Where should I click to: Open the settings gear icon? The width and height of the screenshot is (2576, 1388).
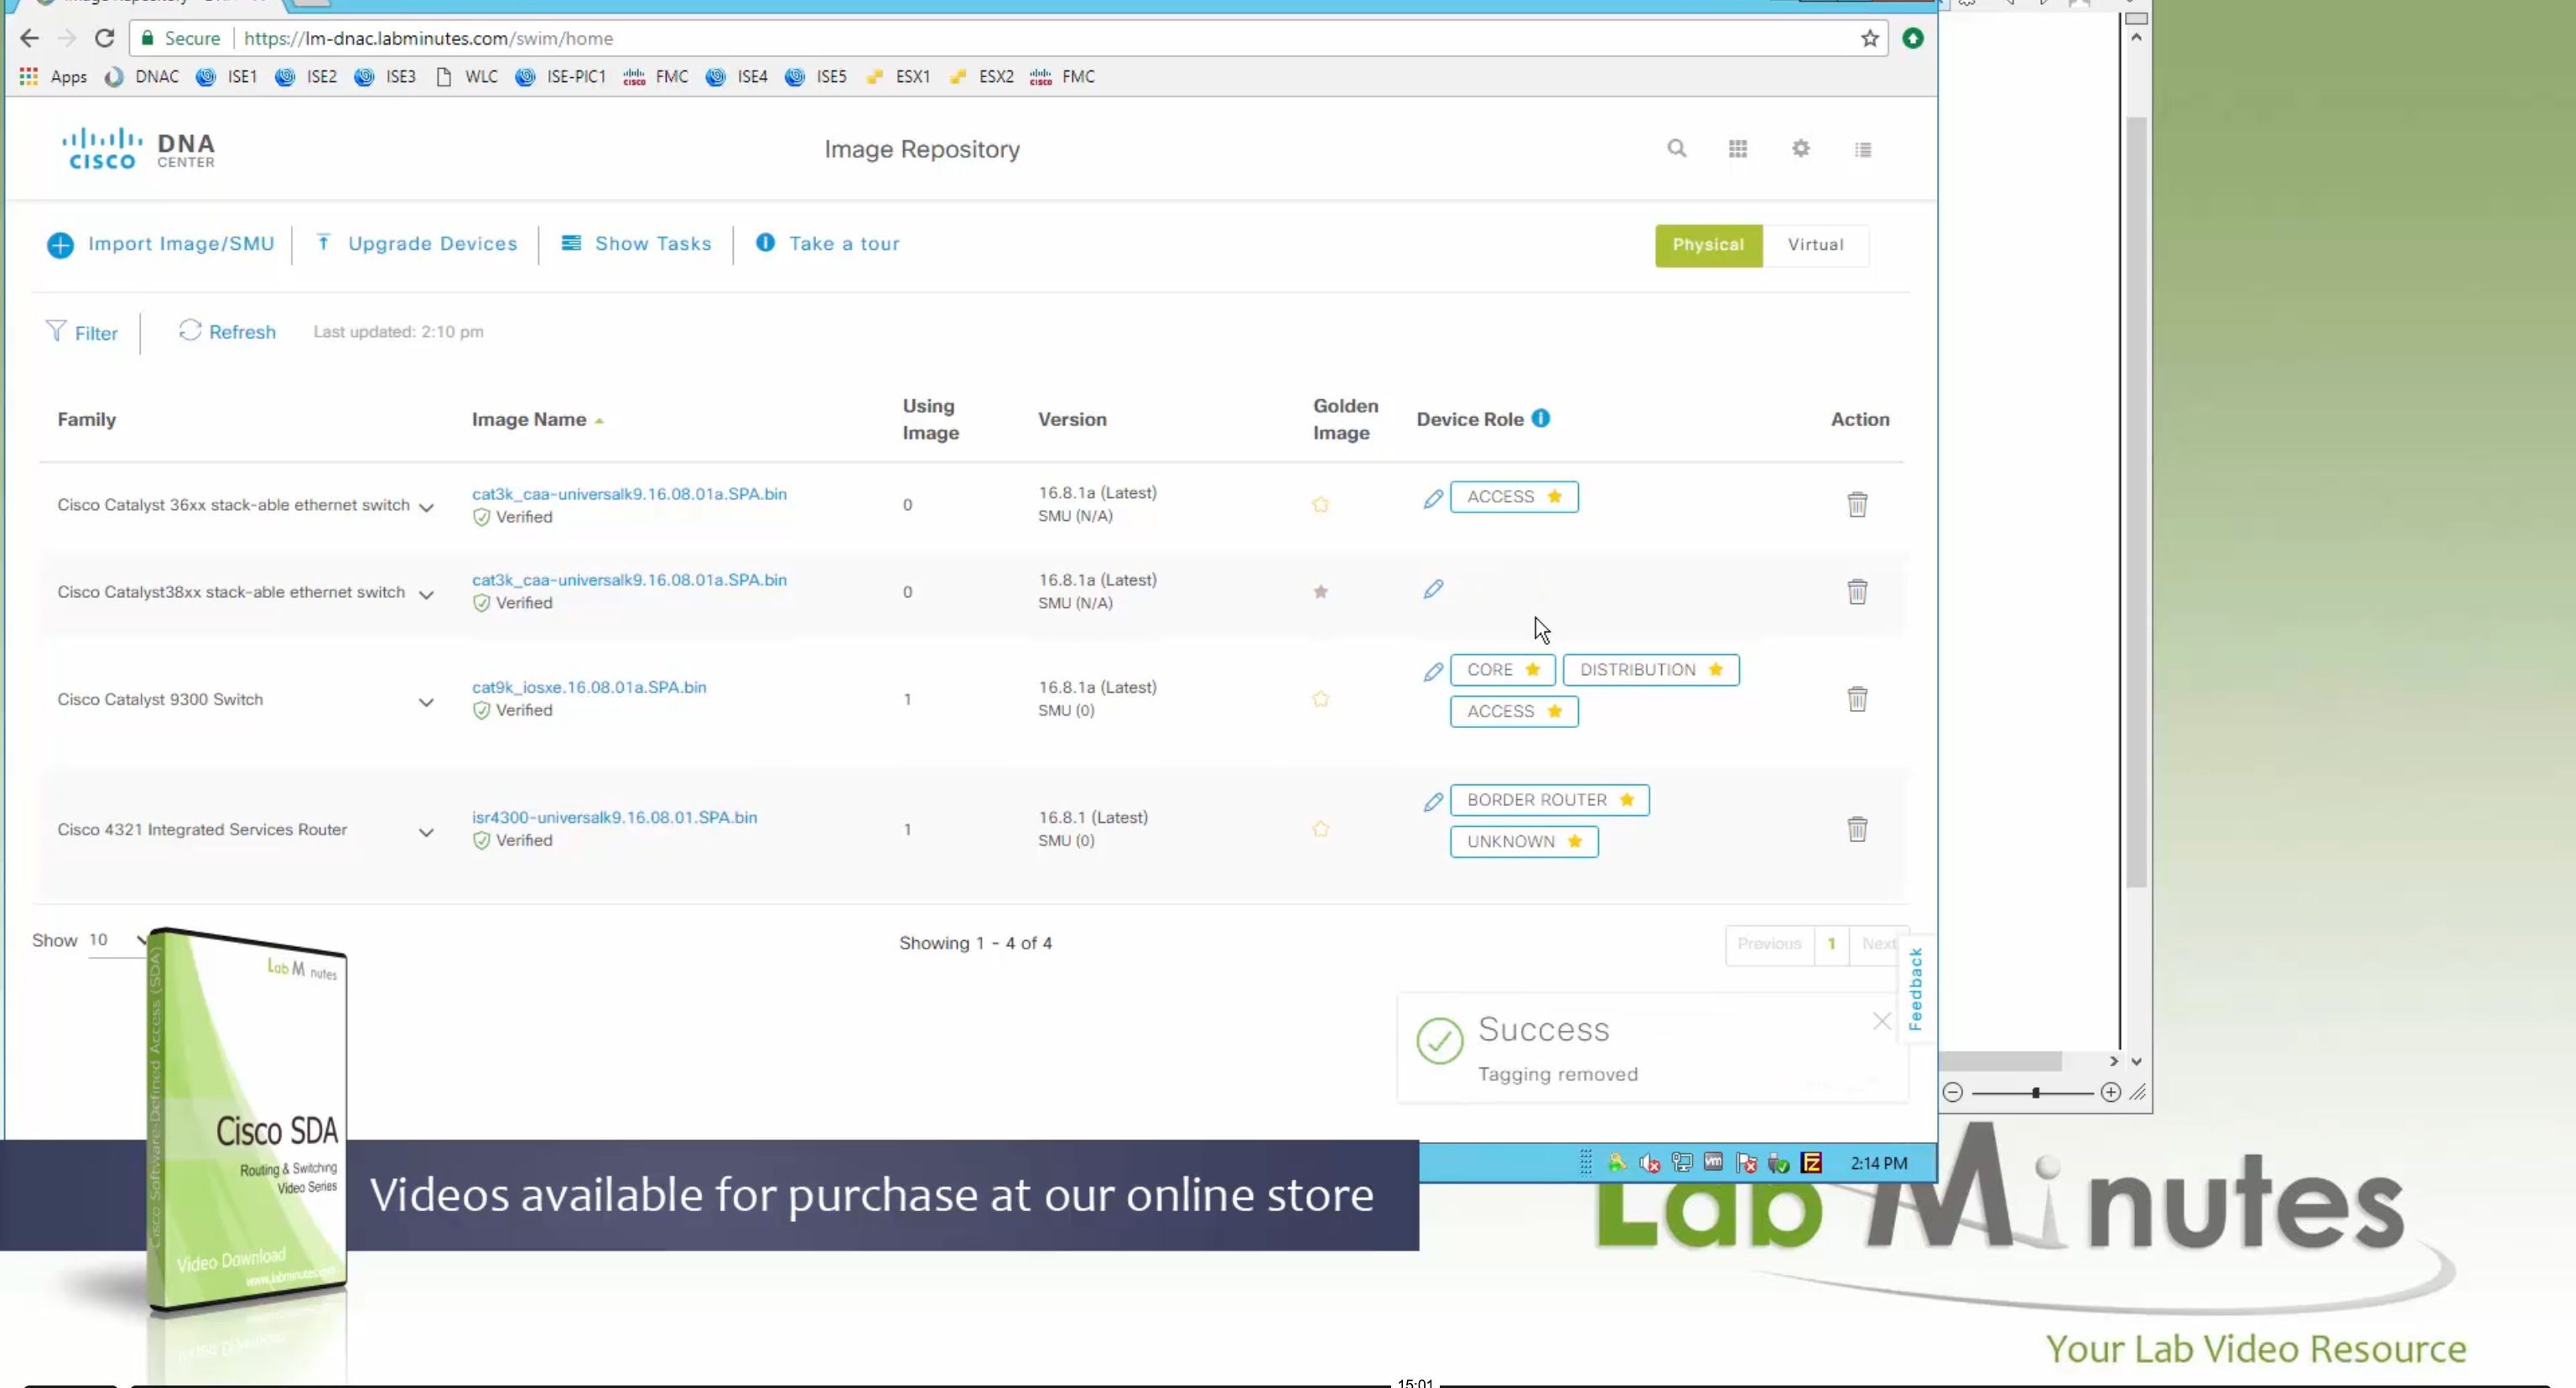pos(1800,149)
